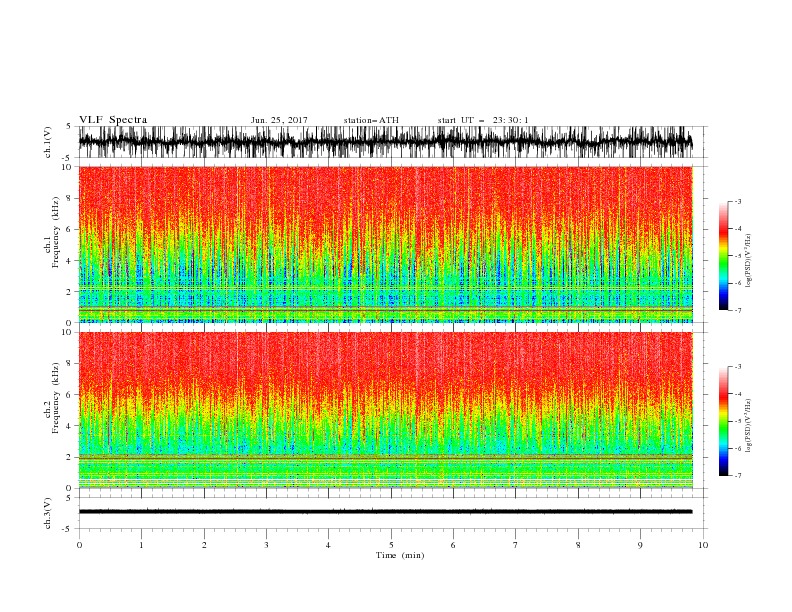Click time-axis tick label "6" at bottom
Image resolution: width=792 pixels, height=612 pixels.
tap(453, 545)
